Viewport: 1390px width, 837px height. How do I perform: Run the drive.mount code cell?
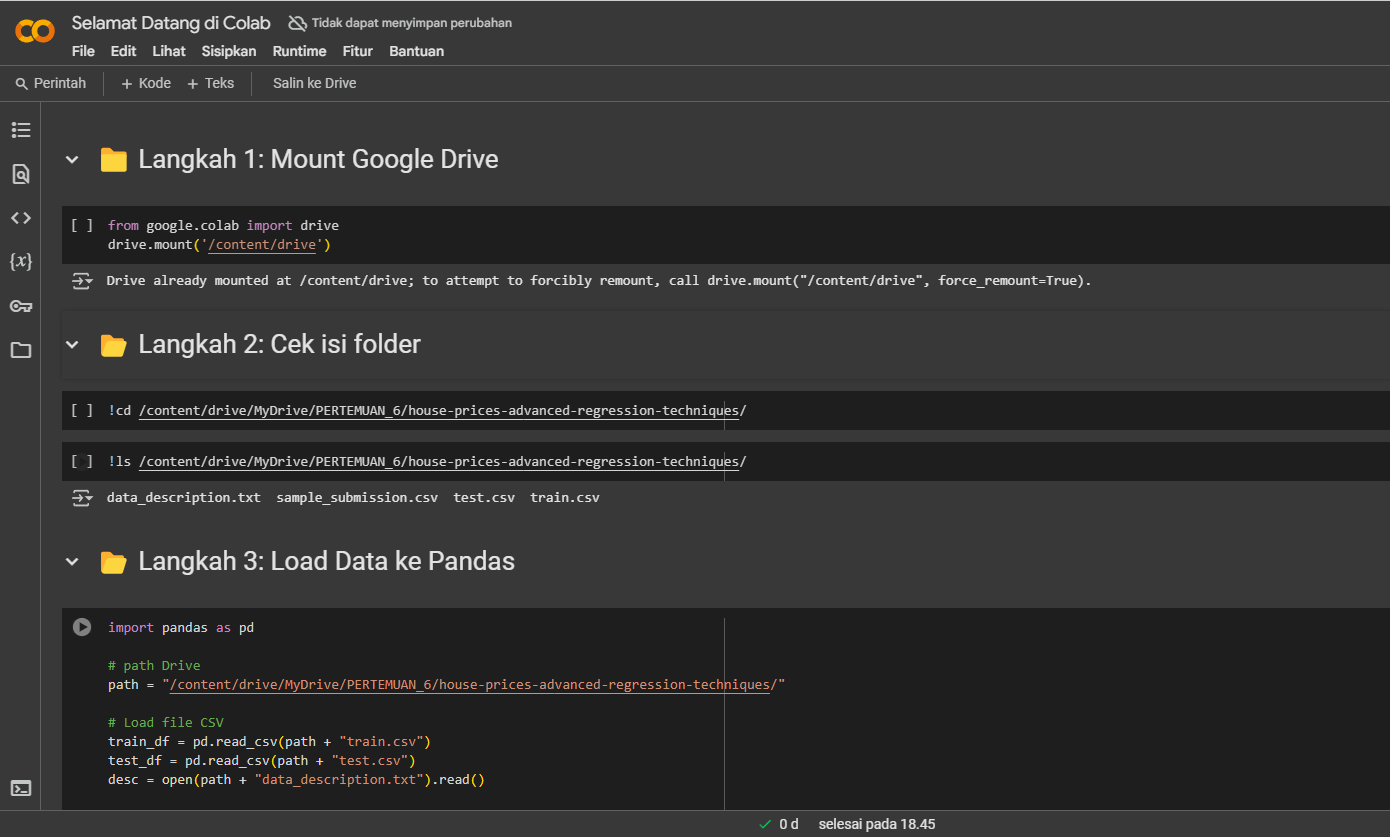pyautogui.click(x=82, y=226)
